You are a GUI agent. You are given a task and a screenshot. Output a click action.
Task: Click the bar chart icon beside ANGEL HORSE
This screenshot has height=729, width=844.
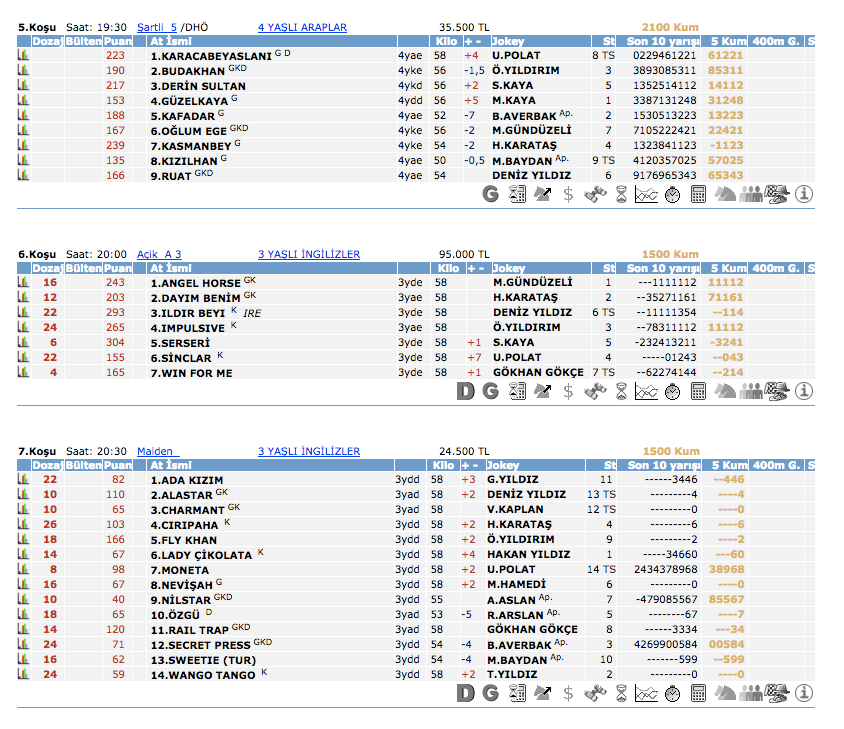pos(23,283)
